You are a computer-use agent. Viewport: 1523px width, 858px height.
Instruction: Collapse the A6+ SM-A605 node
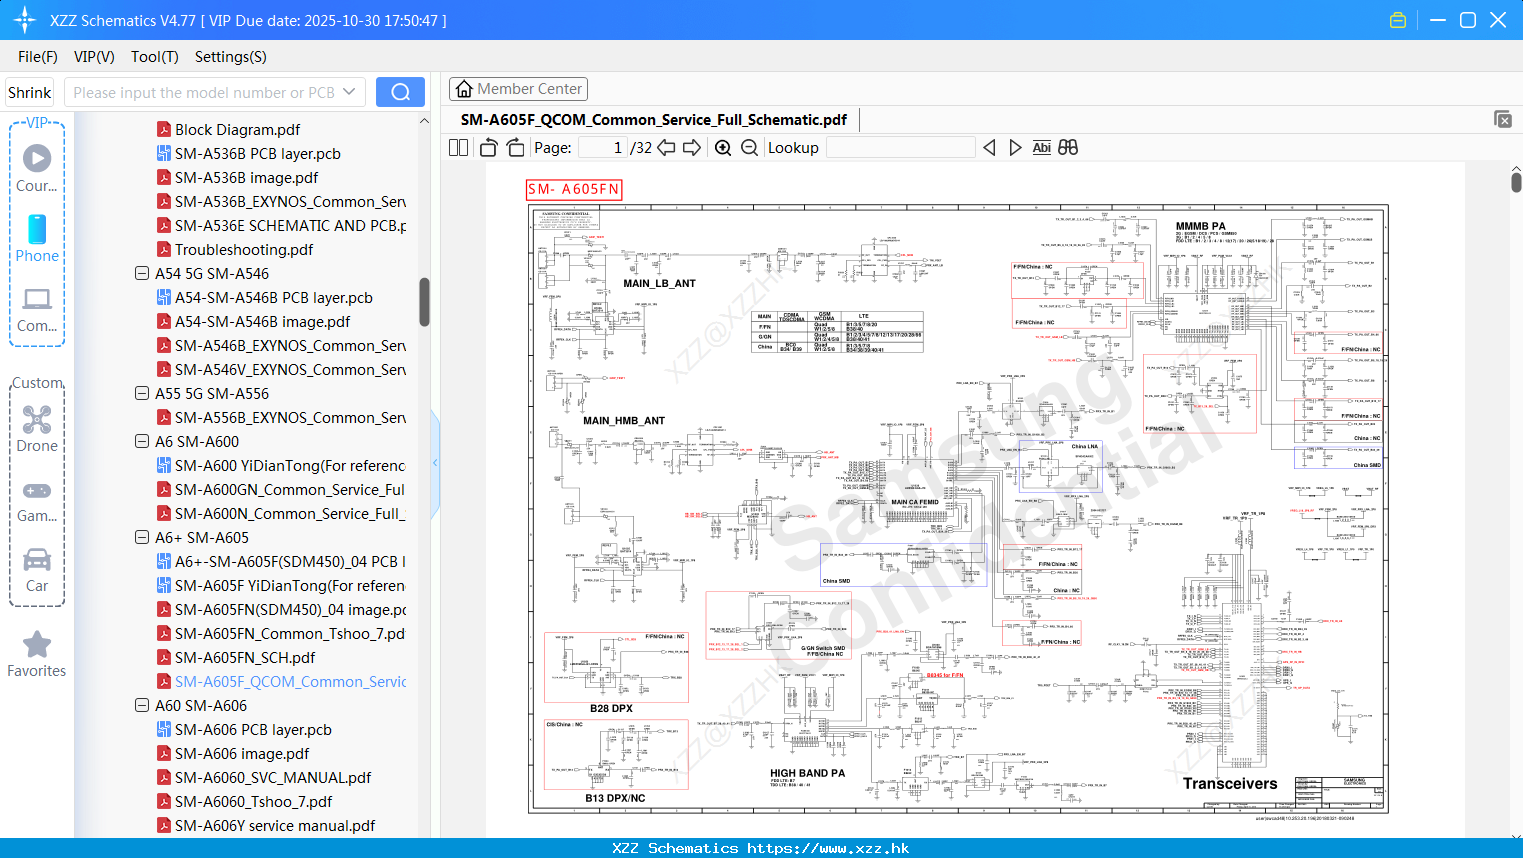click(142, 537)
